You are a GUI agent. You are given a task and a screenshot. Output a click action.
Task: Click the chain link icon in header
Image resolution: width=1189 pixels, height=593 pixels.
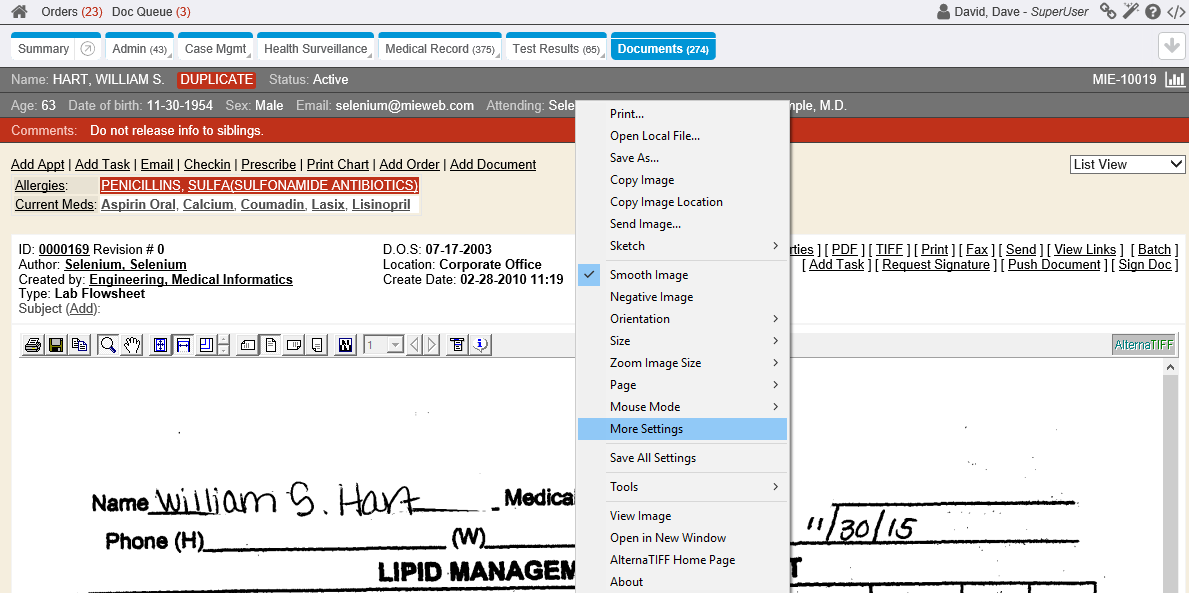point(1108,12)
